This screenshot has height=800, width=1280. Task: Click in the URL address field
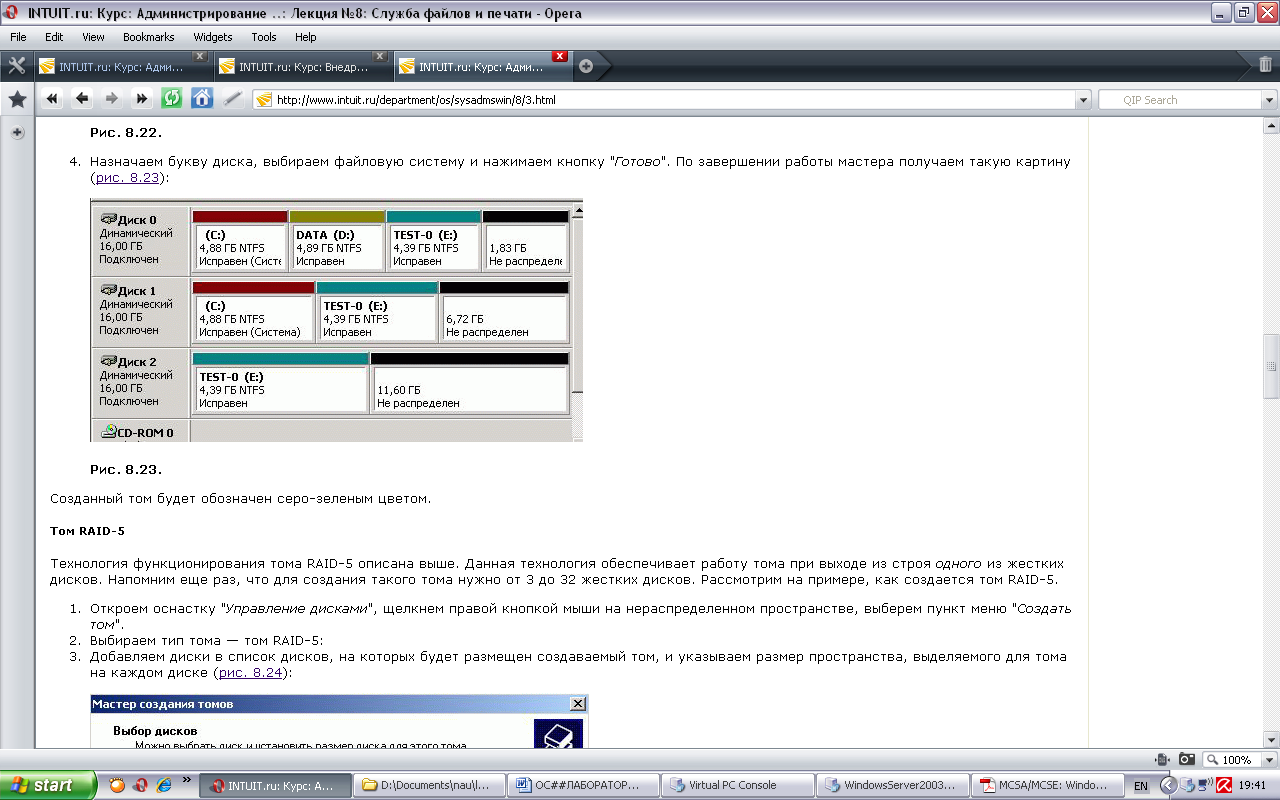(672, 100)
